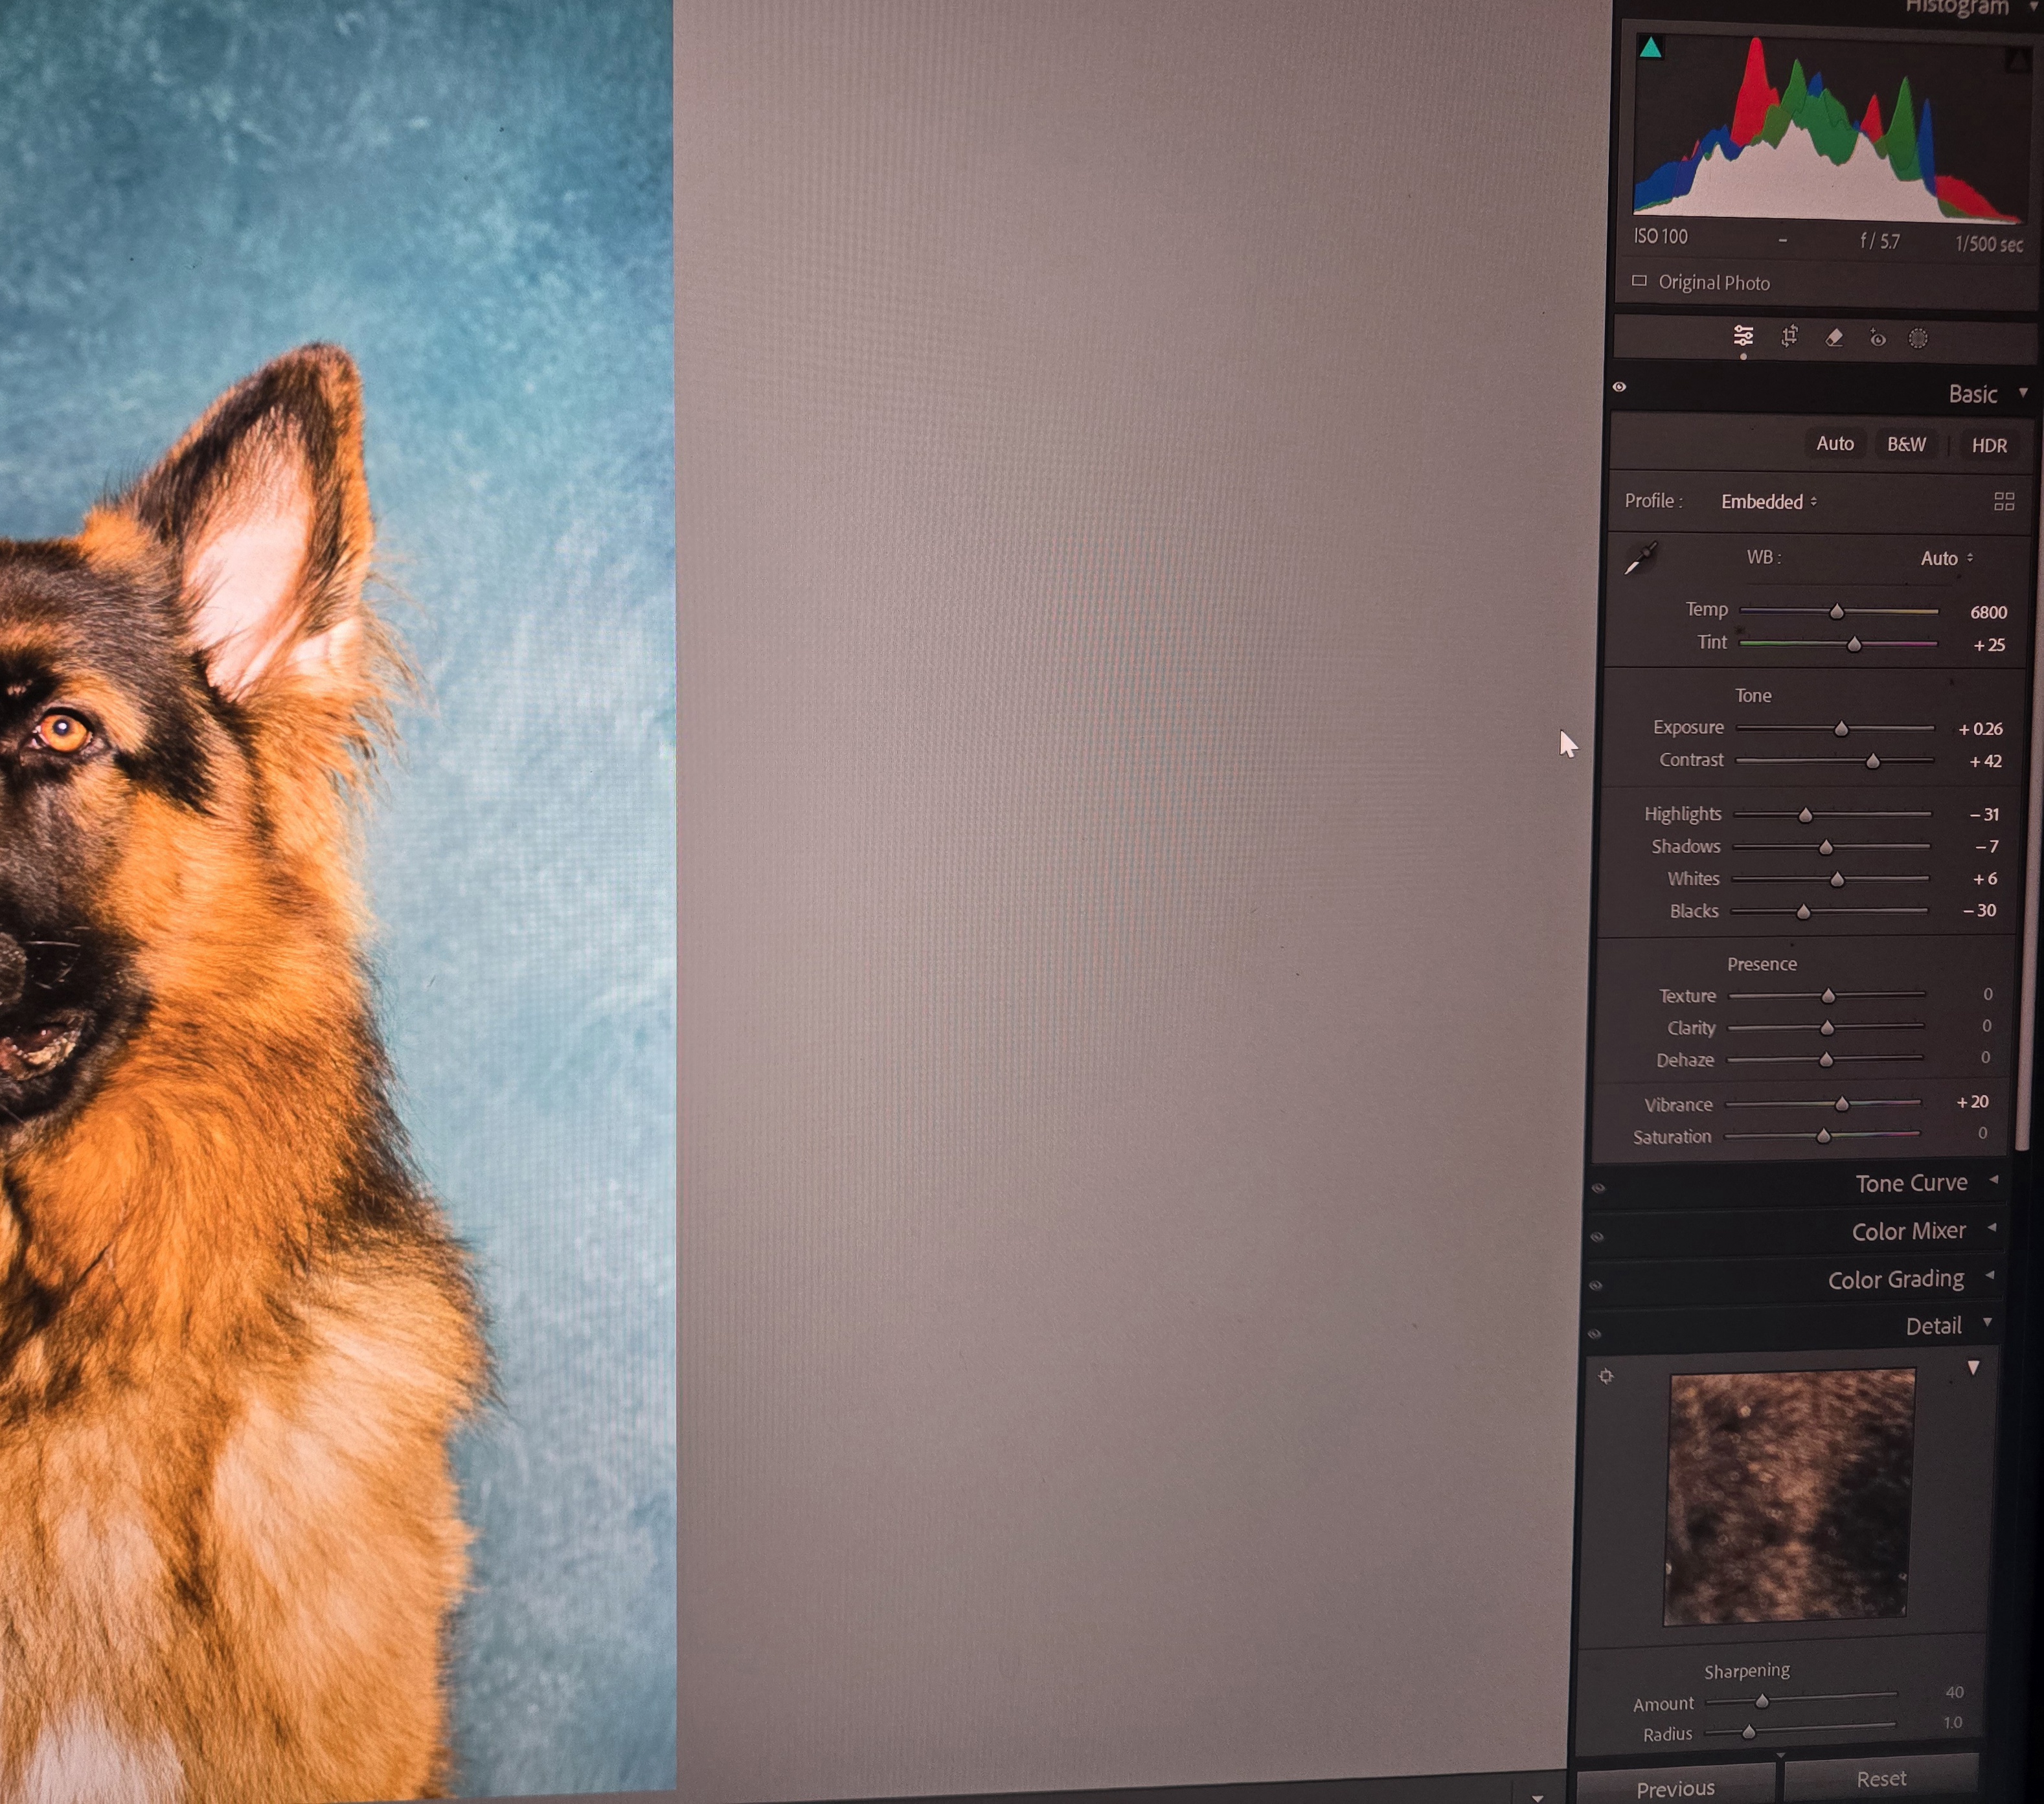Open the Crop and rotate tool
Image resolution: width=2044 pixels, height=1804 pixels.
[1789, 337]
